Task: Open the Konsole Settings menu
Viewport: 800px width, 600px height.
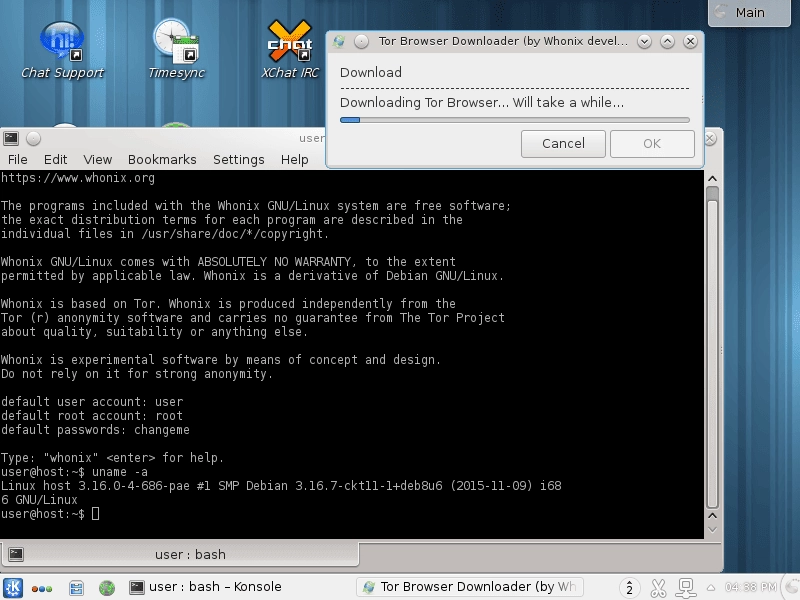Action: 239,160
